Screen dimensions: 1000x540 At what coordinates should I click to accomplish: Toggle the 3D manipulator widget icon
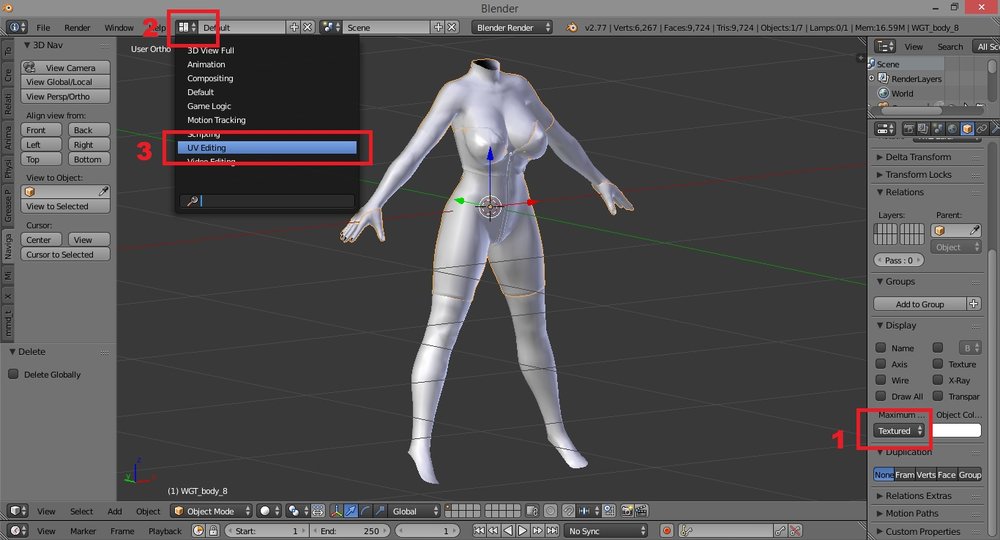[x=336, y=511]
